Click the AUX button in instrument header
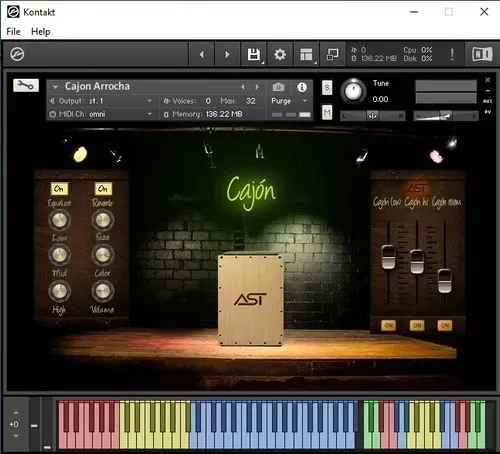 tap(488, 101)
